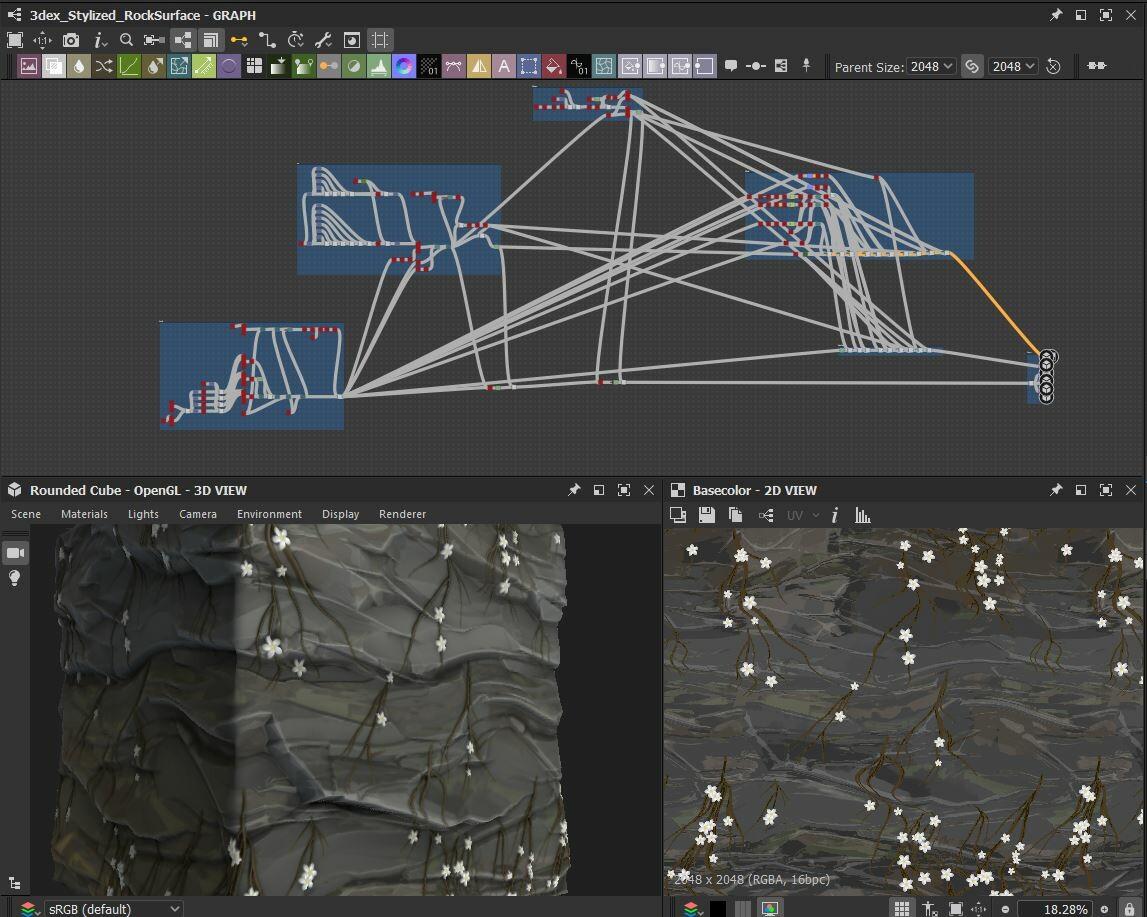Toggle grid snapping at the end of the graph toolbar
The height and width of the screenshot is (917, 1147).
coord(381,40)
